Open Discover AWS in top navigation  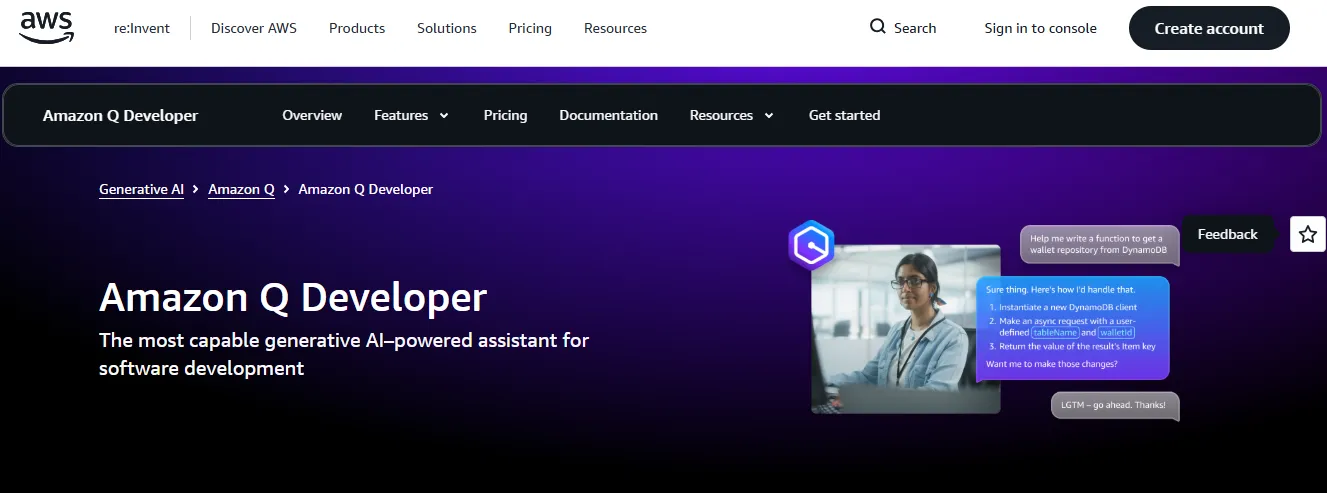[254, 28]
